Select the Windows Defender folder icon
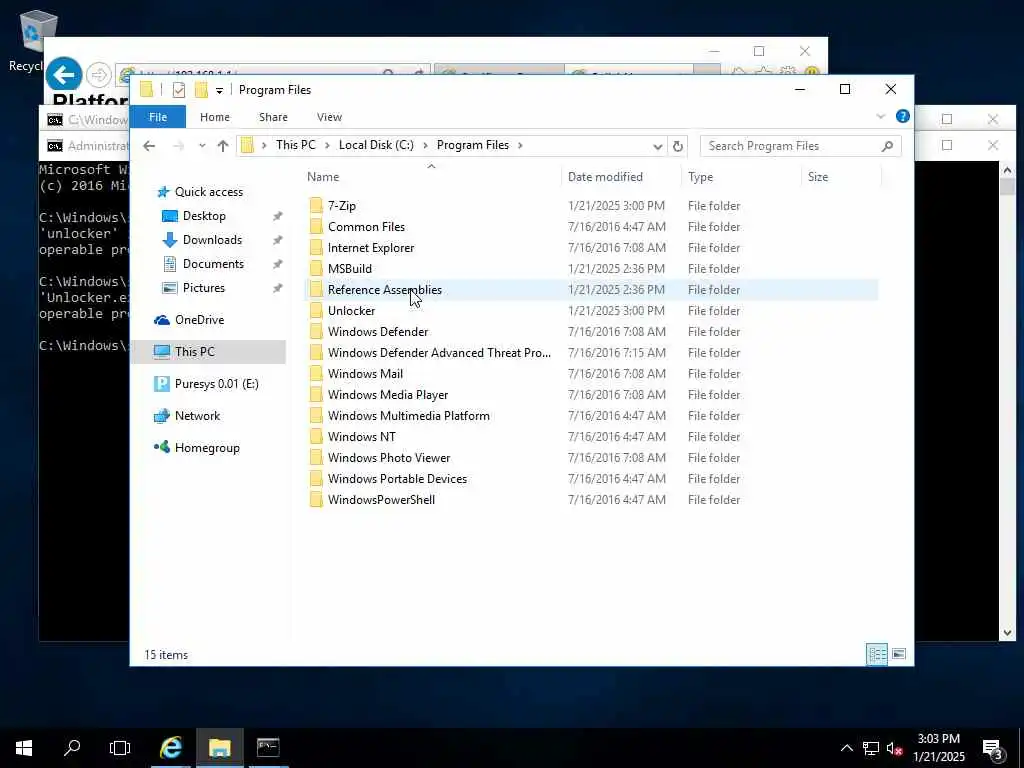1024x768 pixels. pos(316,331)
